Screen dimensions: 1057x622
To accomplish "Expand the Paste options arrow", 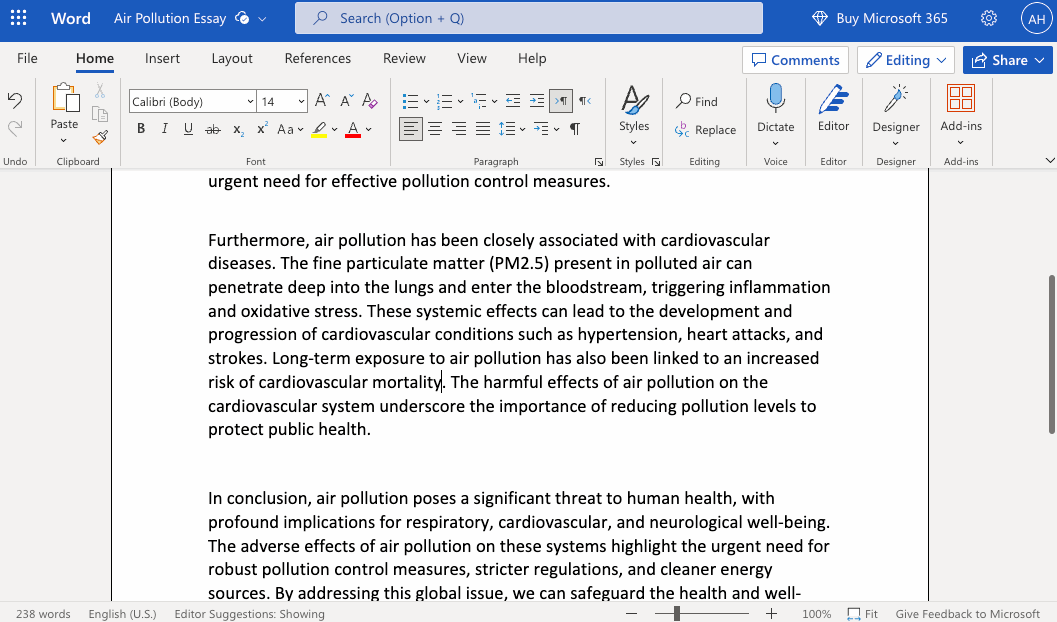I will [63, 140].
